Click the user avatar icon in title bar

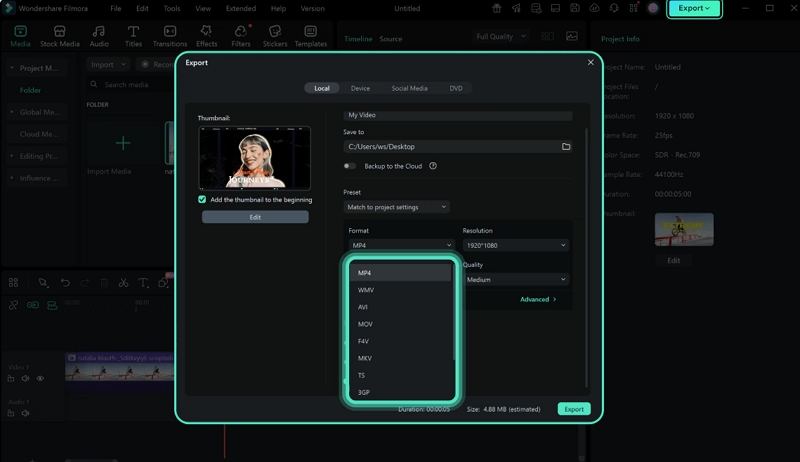[x=653, y=8]
